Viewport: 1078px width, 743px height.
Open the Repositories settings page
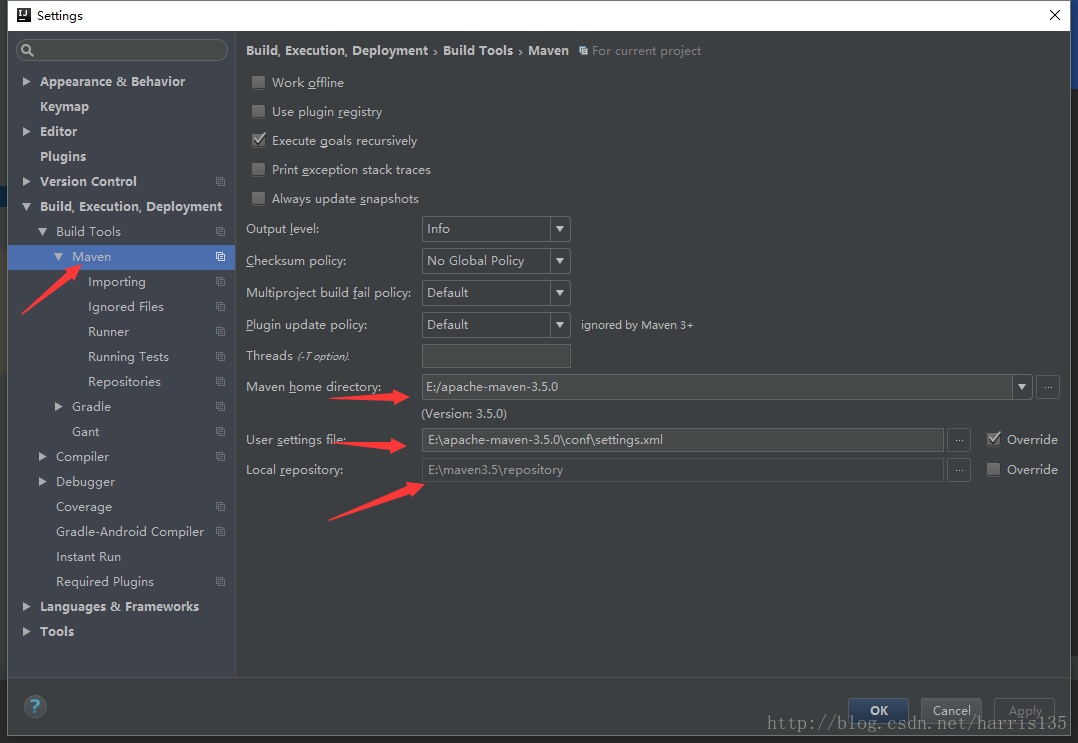click(124, 381)
